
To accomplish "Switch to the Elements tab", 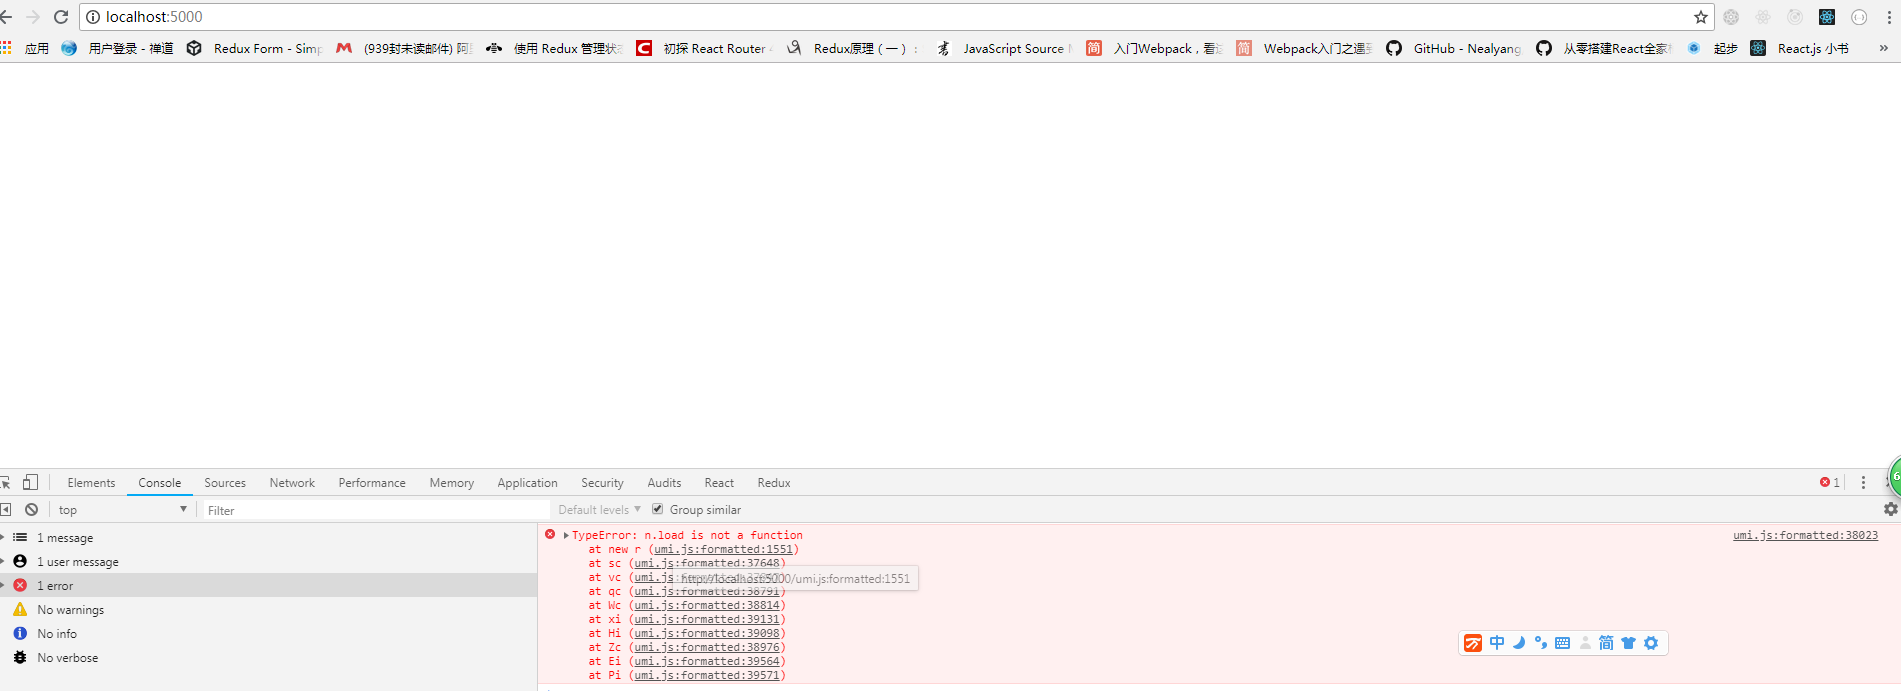I will 91,483.
